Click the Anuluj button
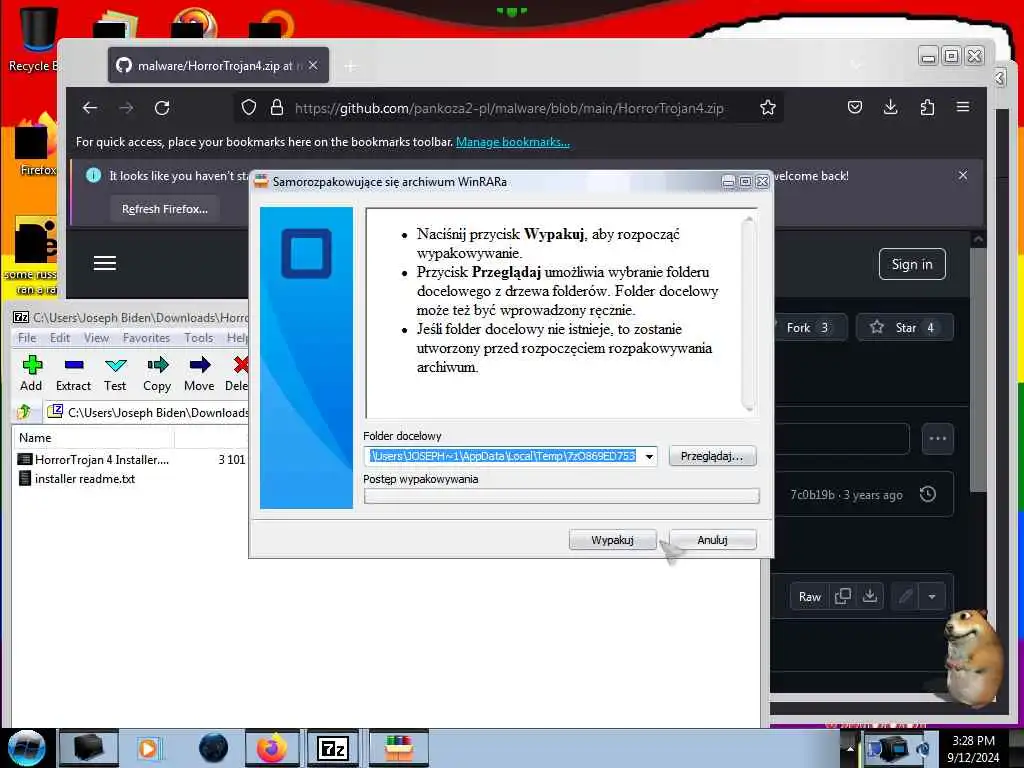1024x768 pixels. point(712,539)
